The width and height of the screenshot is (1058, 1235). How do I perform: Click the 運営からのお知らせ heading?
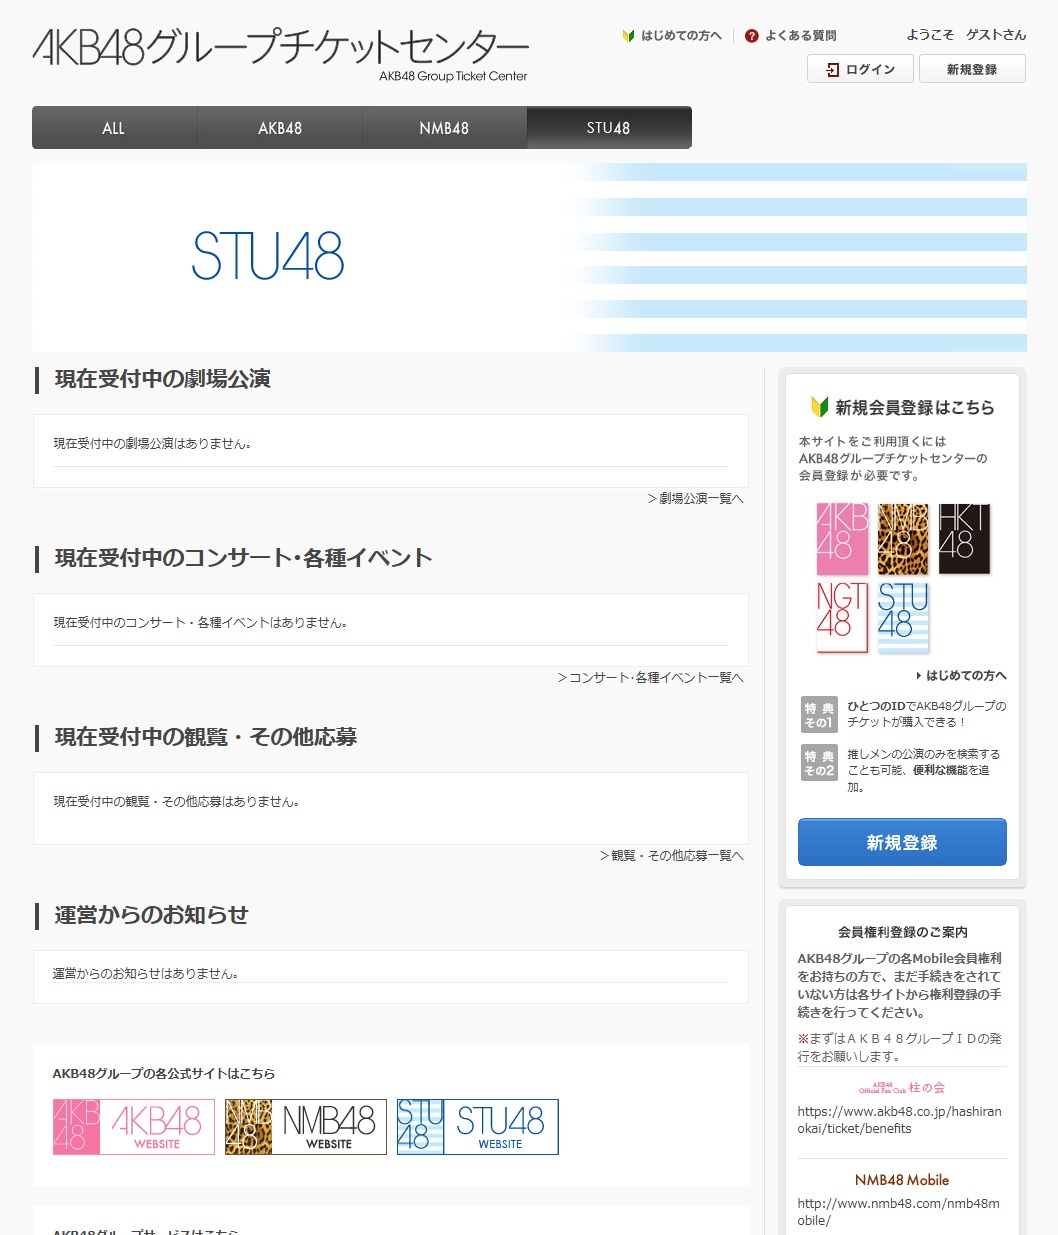(x=151, y=915)
